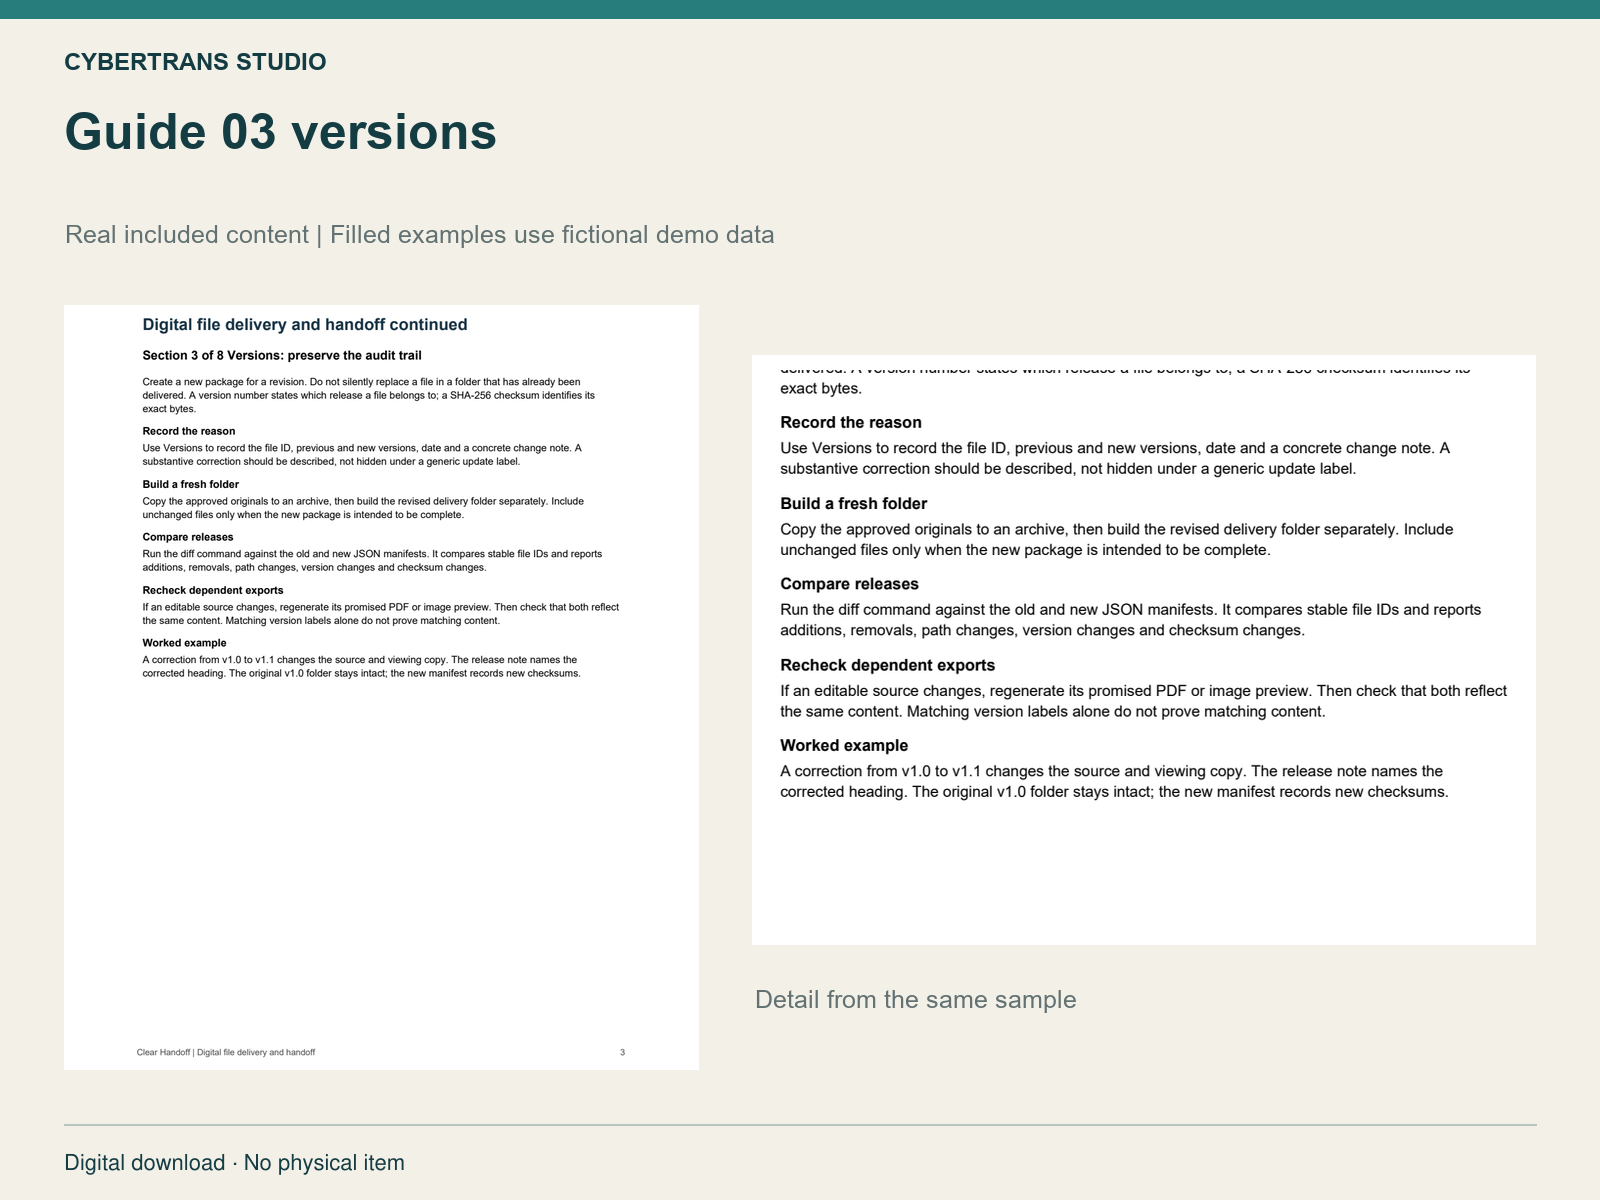Image resolution: width=1600 pixels, height=1200 pixels.
Task: Click 'Clear Handoff | Digital file delivery' page footer
Action: (x=226, y=1052)
